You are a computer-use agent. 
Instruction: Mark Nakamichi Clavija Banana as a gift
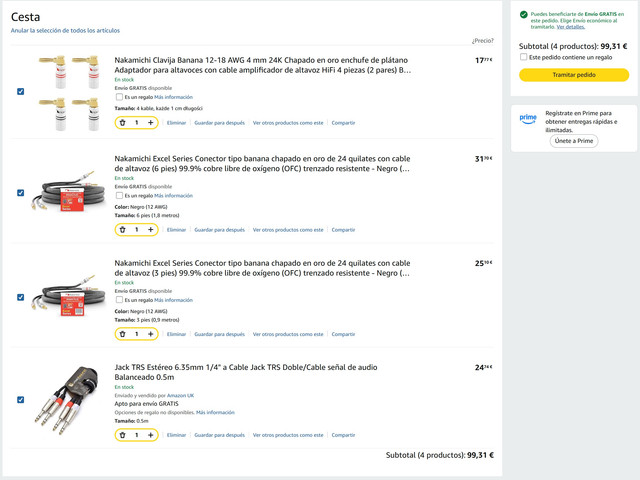pyautogui.click(x=119, y=97)
